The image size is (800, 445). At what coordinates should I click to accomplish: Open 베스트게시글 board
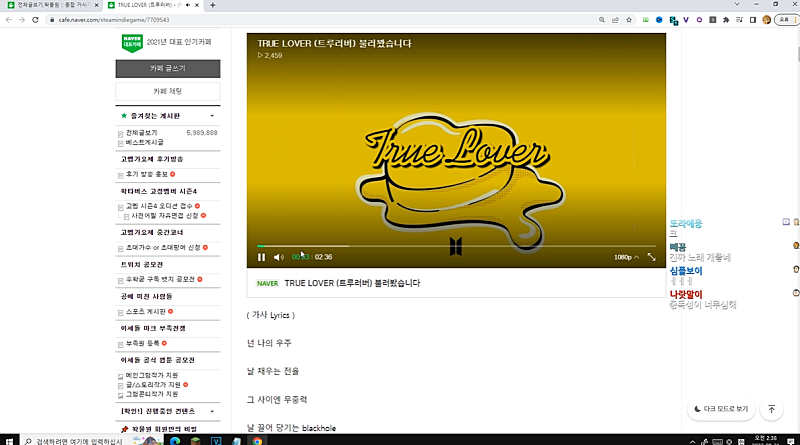[x=144, y=142]
